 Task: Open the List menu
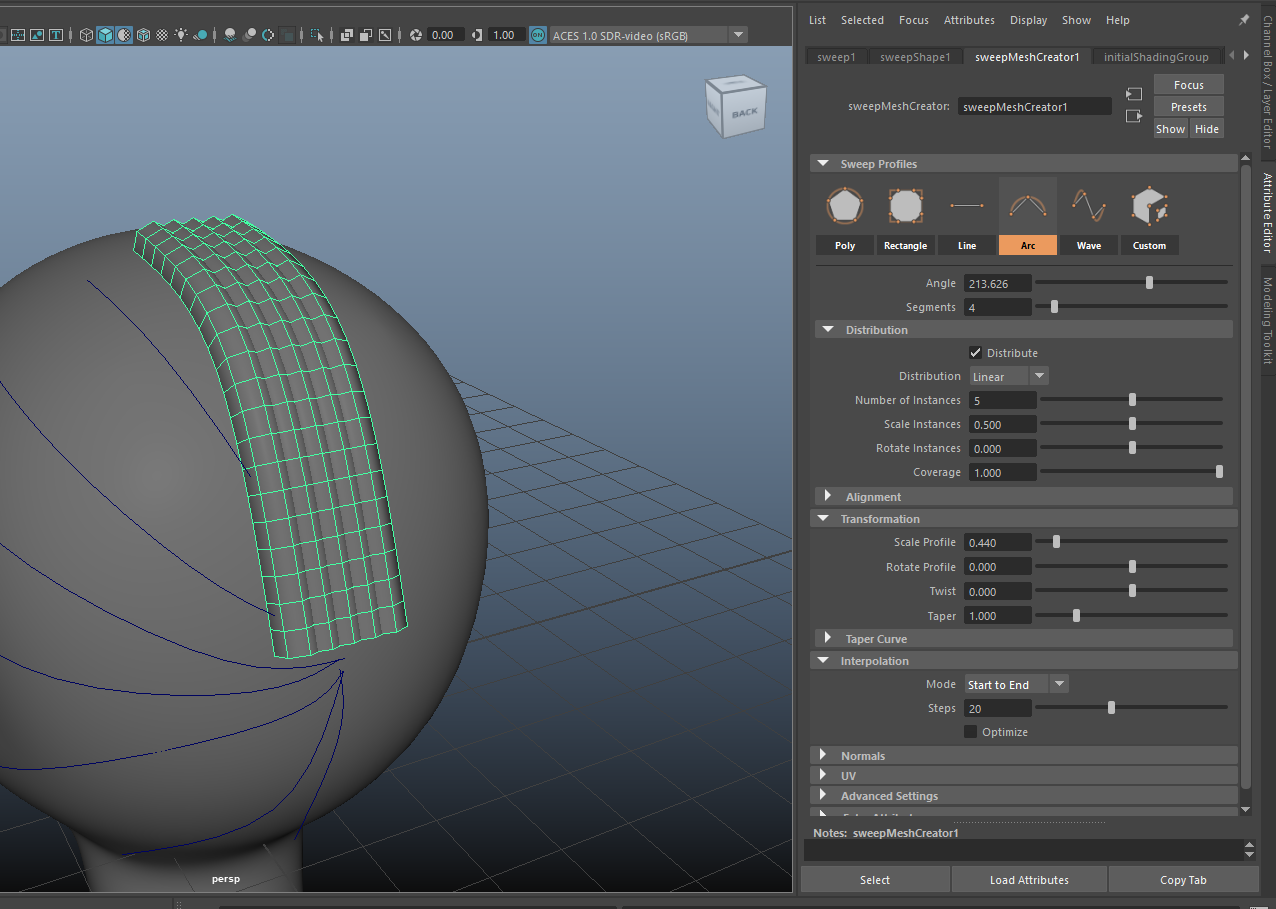pos(817,20)
